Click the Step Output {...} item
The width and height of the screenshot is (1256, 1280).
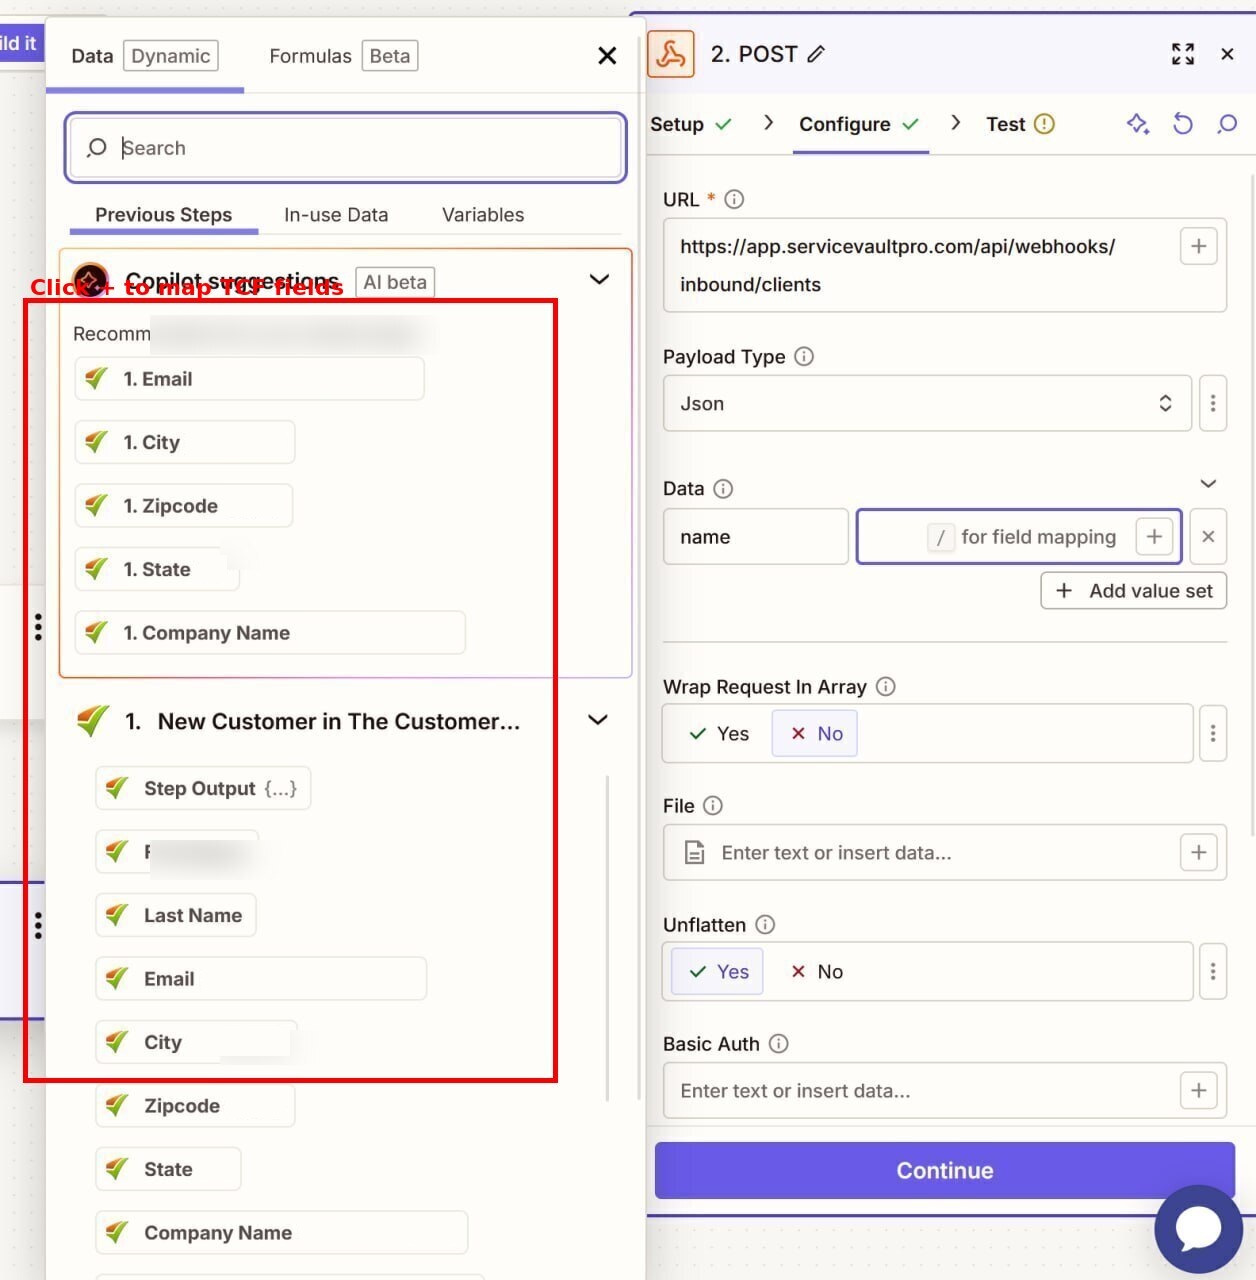(202, 788)
